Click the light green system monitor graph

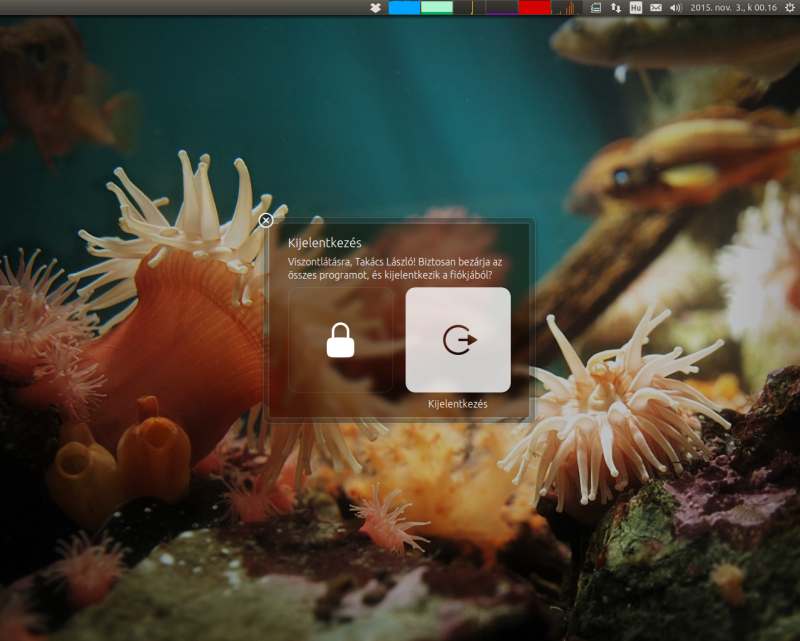(437, 8)
